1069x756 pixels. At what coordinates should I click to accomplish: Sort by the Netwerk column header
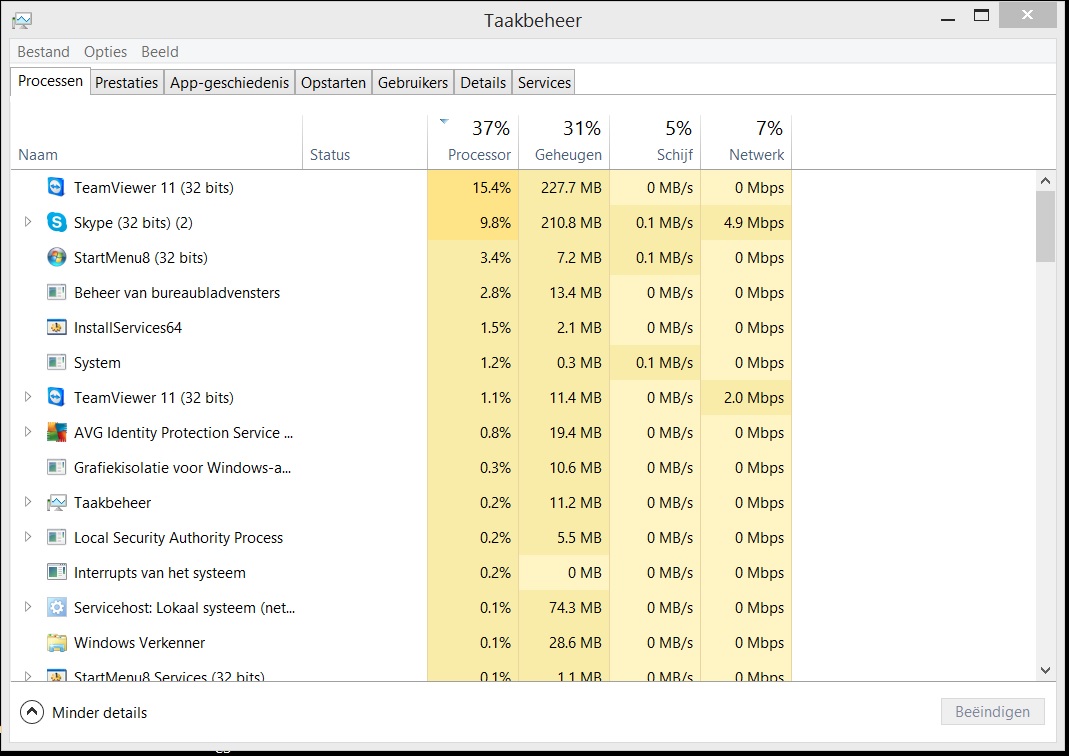(746, 142)
